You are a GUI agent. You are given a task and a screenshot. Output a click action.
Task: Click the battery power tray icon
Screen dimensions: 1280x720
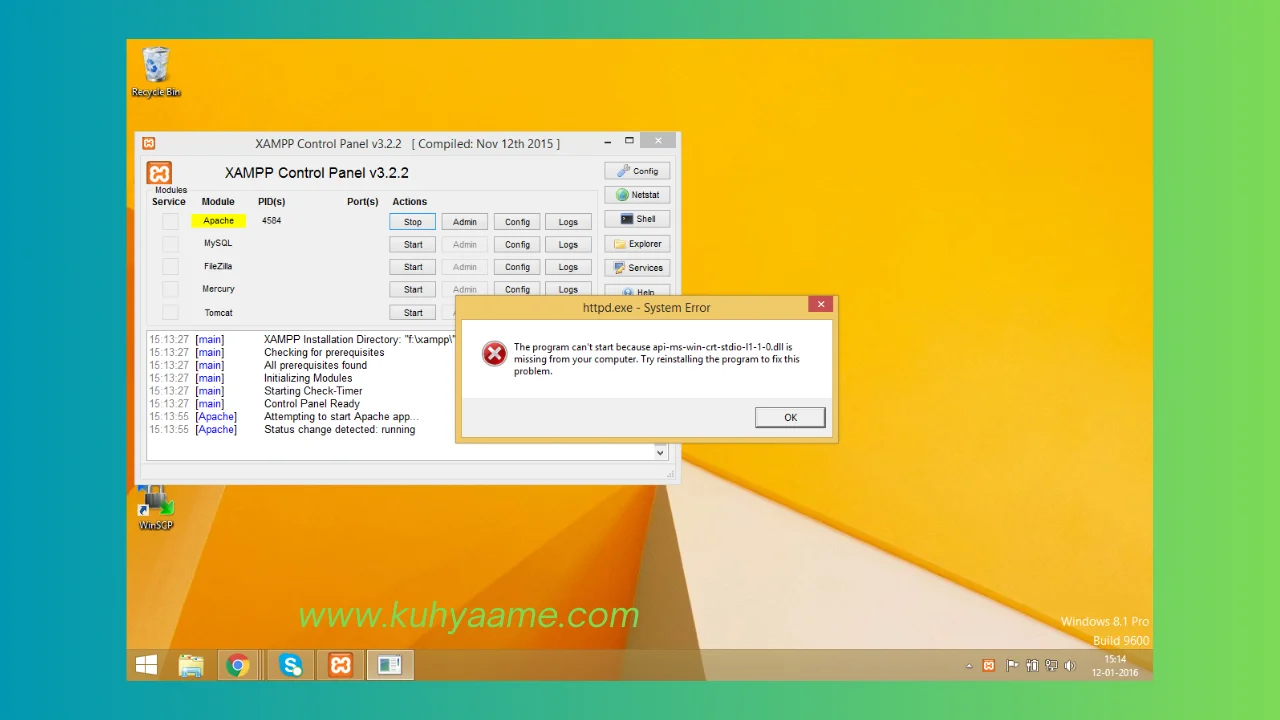click(x=1032, y=666)
